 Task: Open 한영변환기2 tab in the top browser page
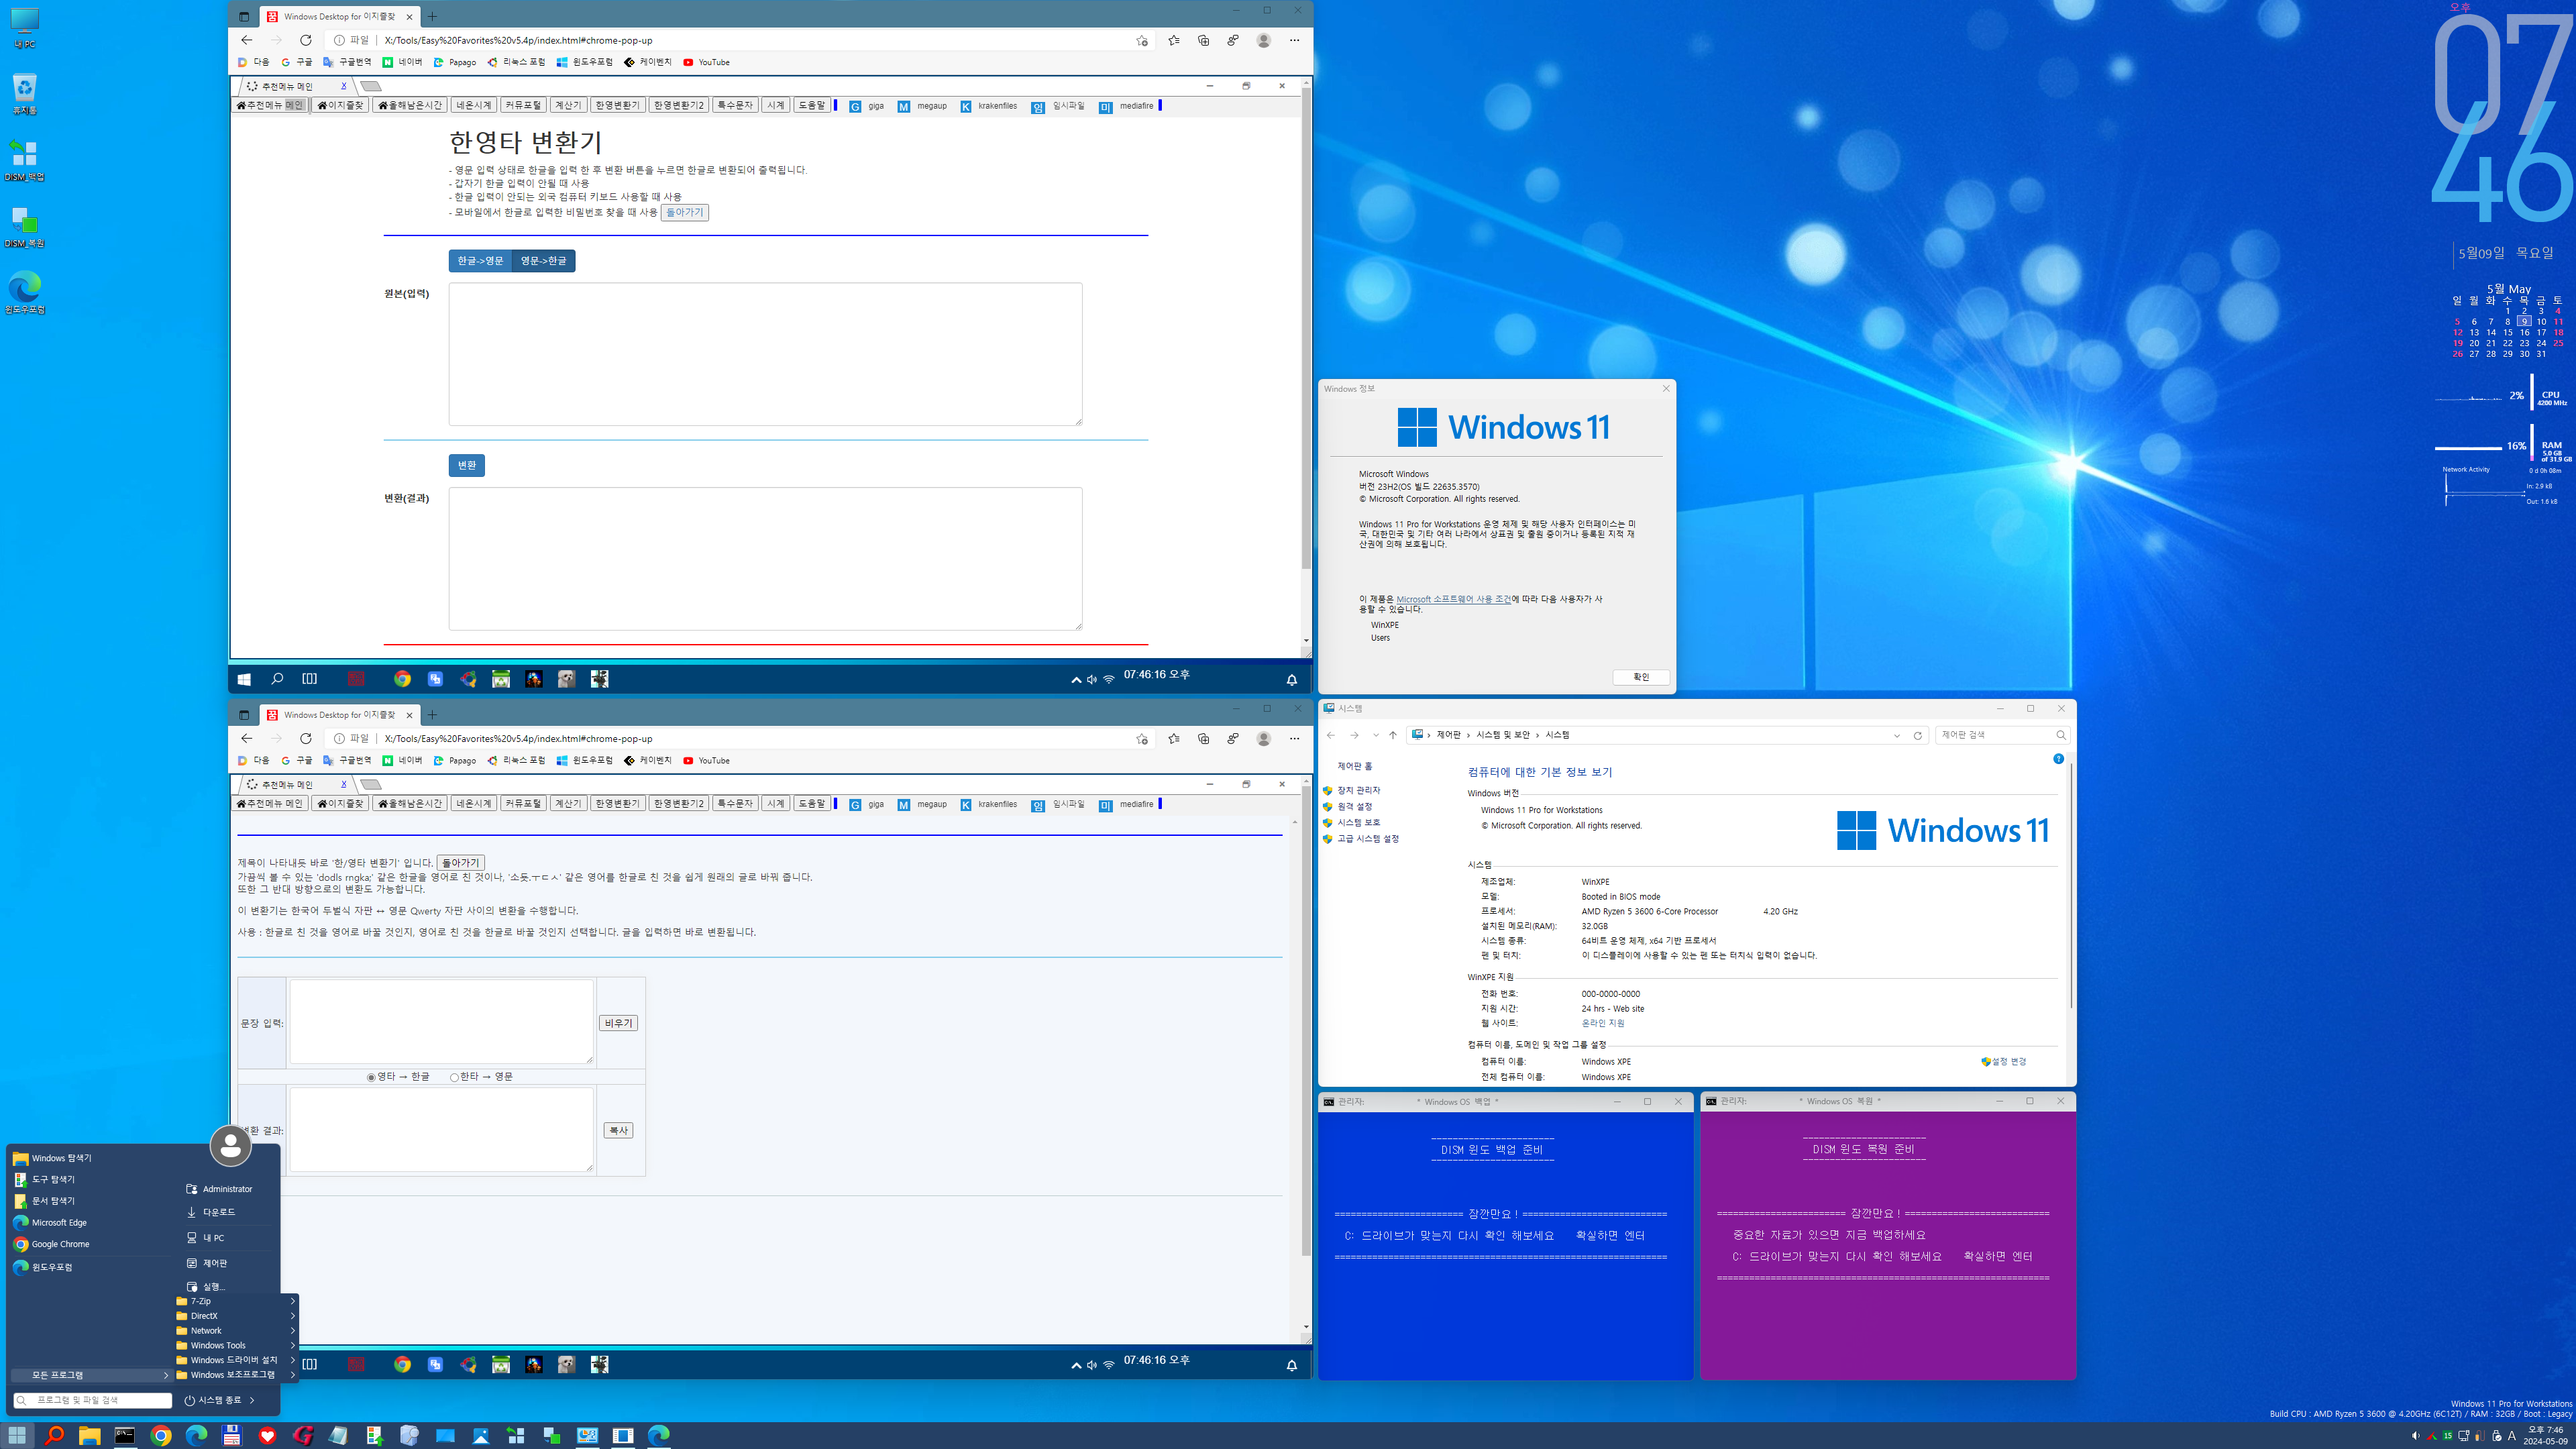pos(679,105)
